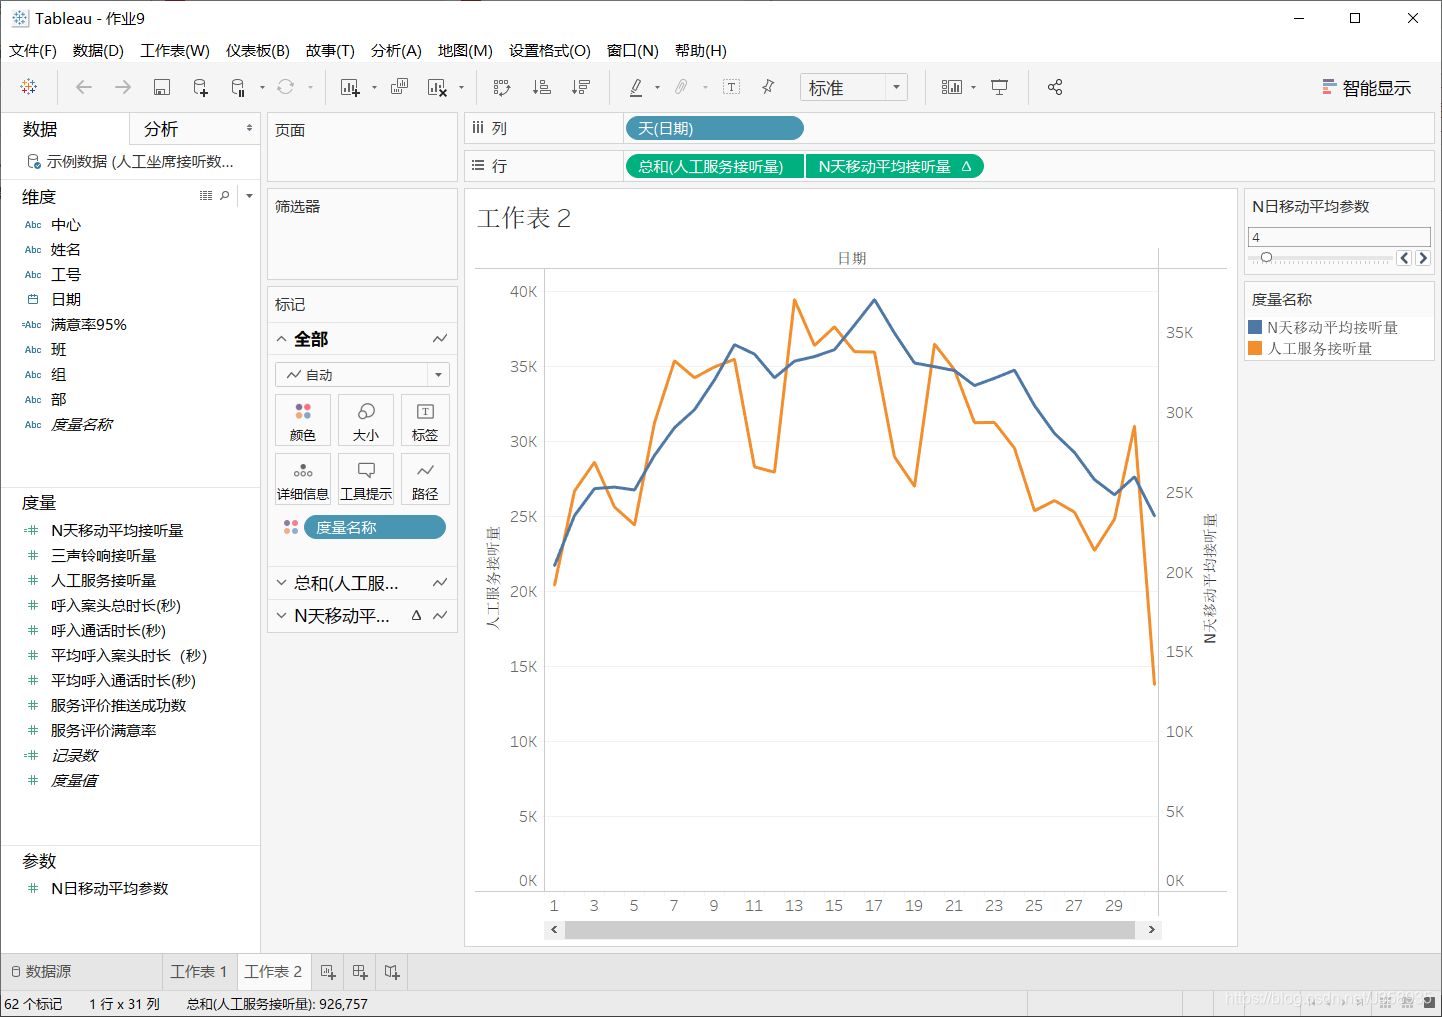Click the chart horizontal scrollbar
Screen dimensions: 1442x1017
pyautogui.click(x=850, y=930)
